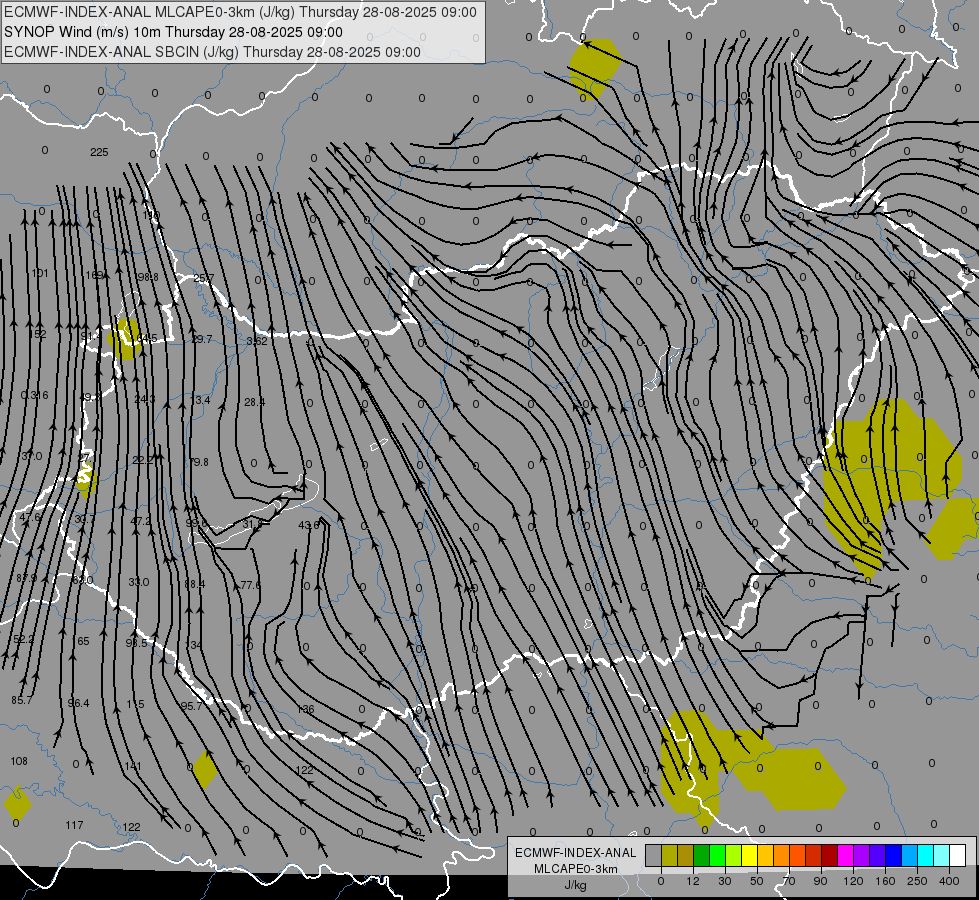Screen dimensions: 979x900
Task: Pick the dark green legend swatch
Action: coord(702,855)
